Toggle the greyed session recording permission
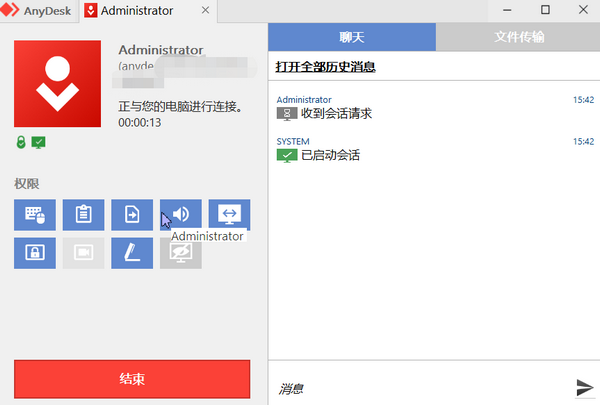Screen dimensions: 600x405 tap(83, 253)
